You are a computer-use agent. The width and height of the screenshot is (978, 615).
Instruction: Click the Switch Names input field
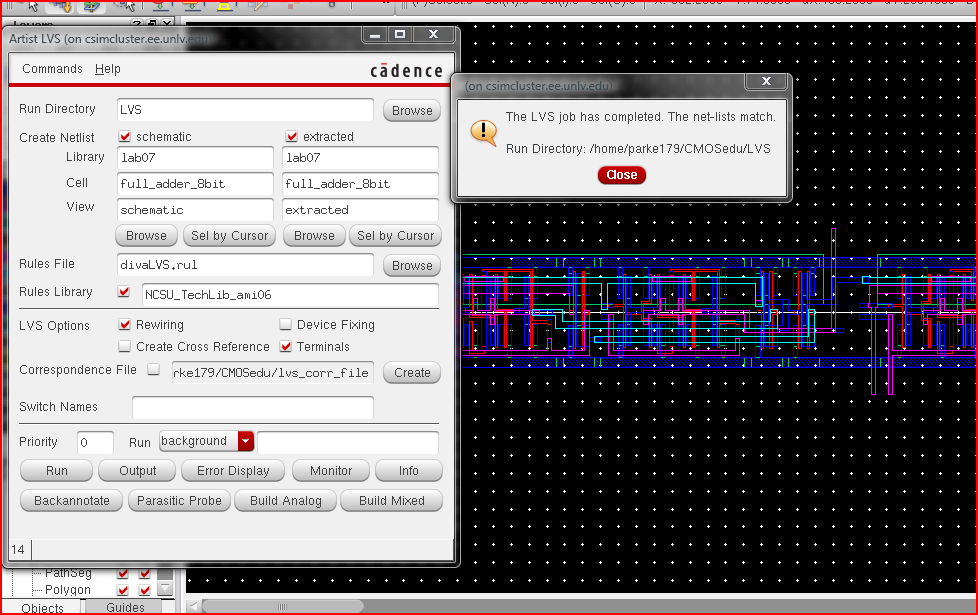(252, 408)
